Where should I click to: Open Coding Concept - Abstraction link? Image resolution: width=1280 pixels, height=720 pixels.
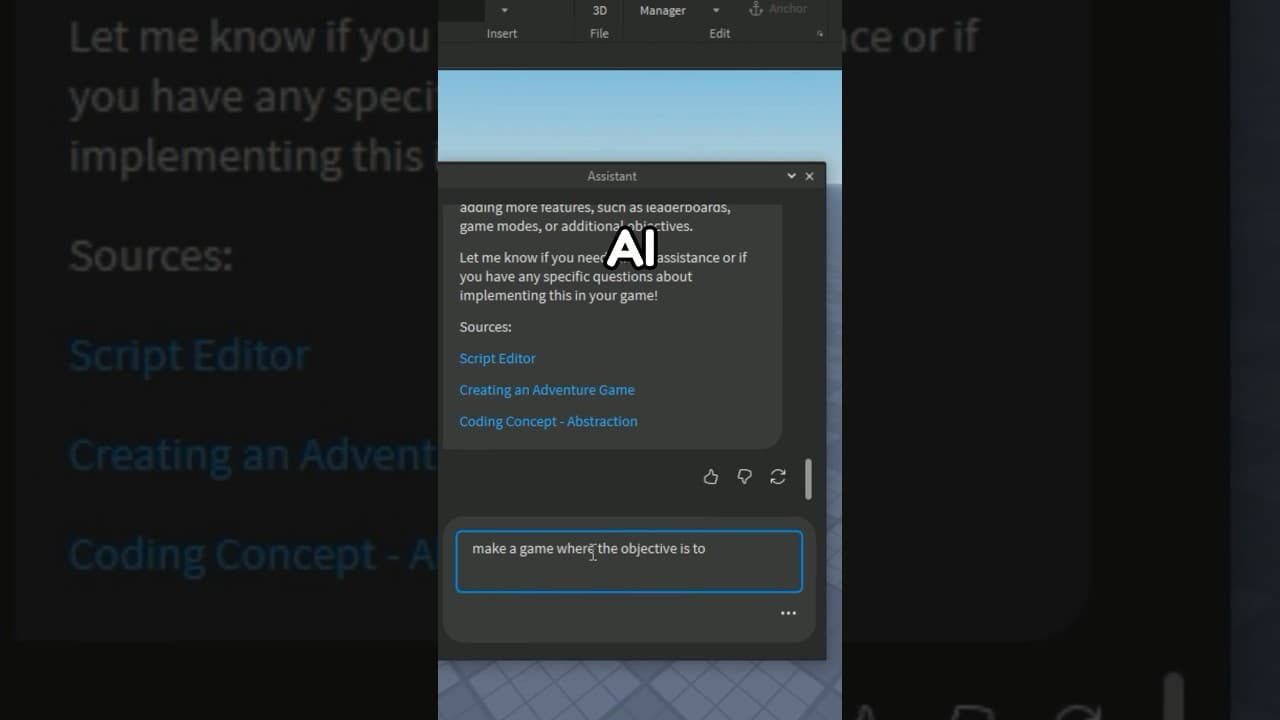[x=548, y=421]
